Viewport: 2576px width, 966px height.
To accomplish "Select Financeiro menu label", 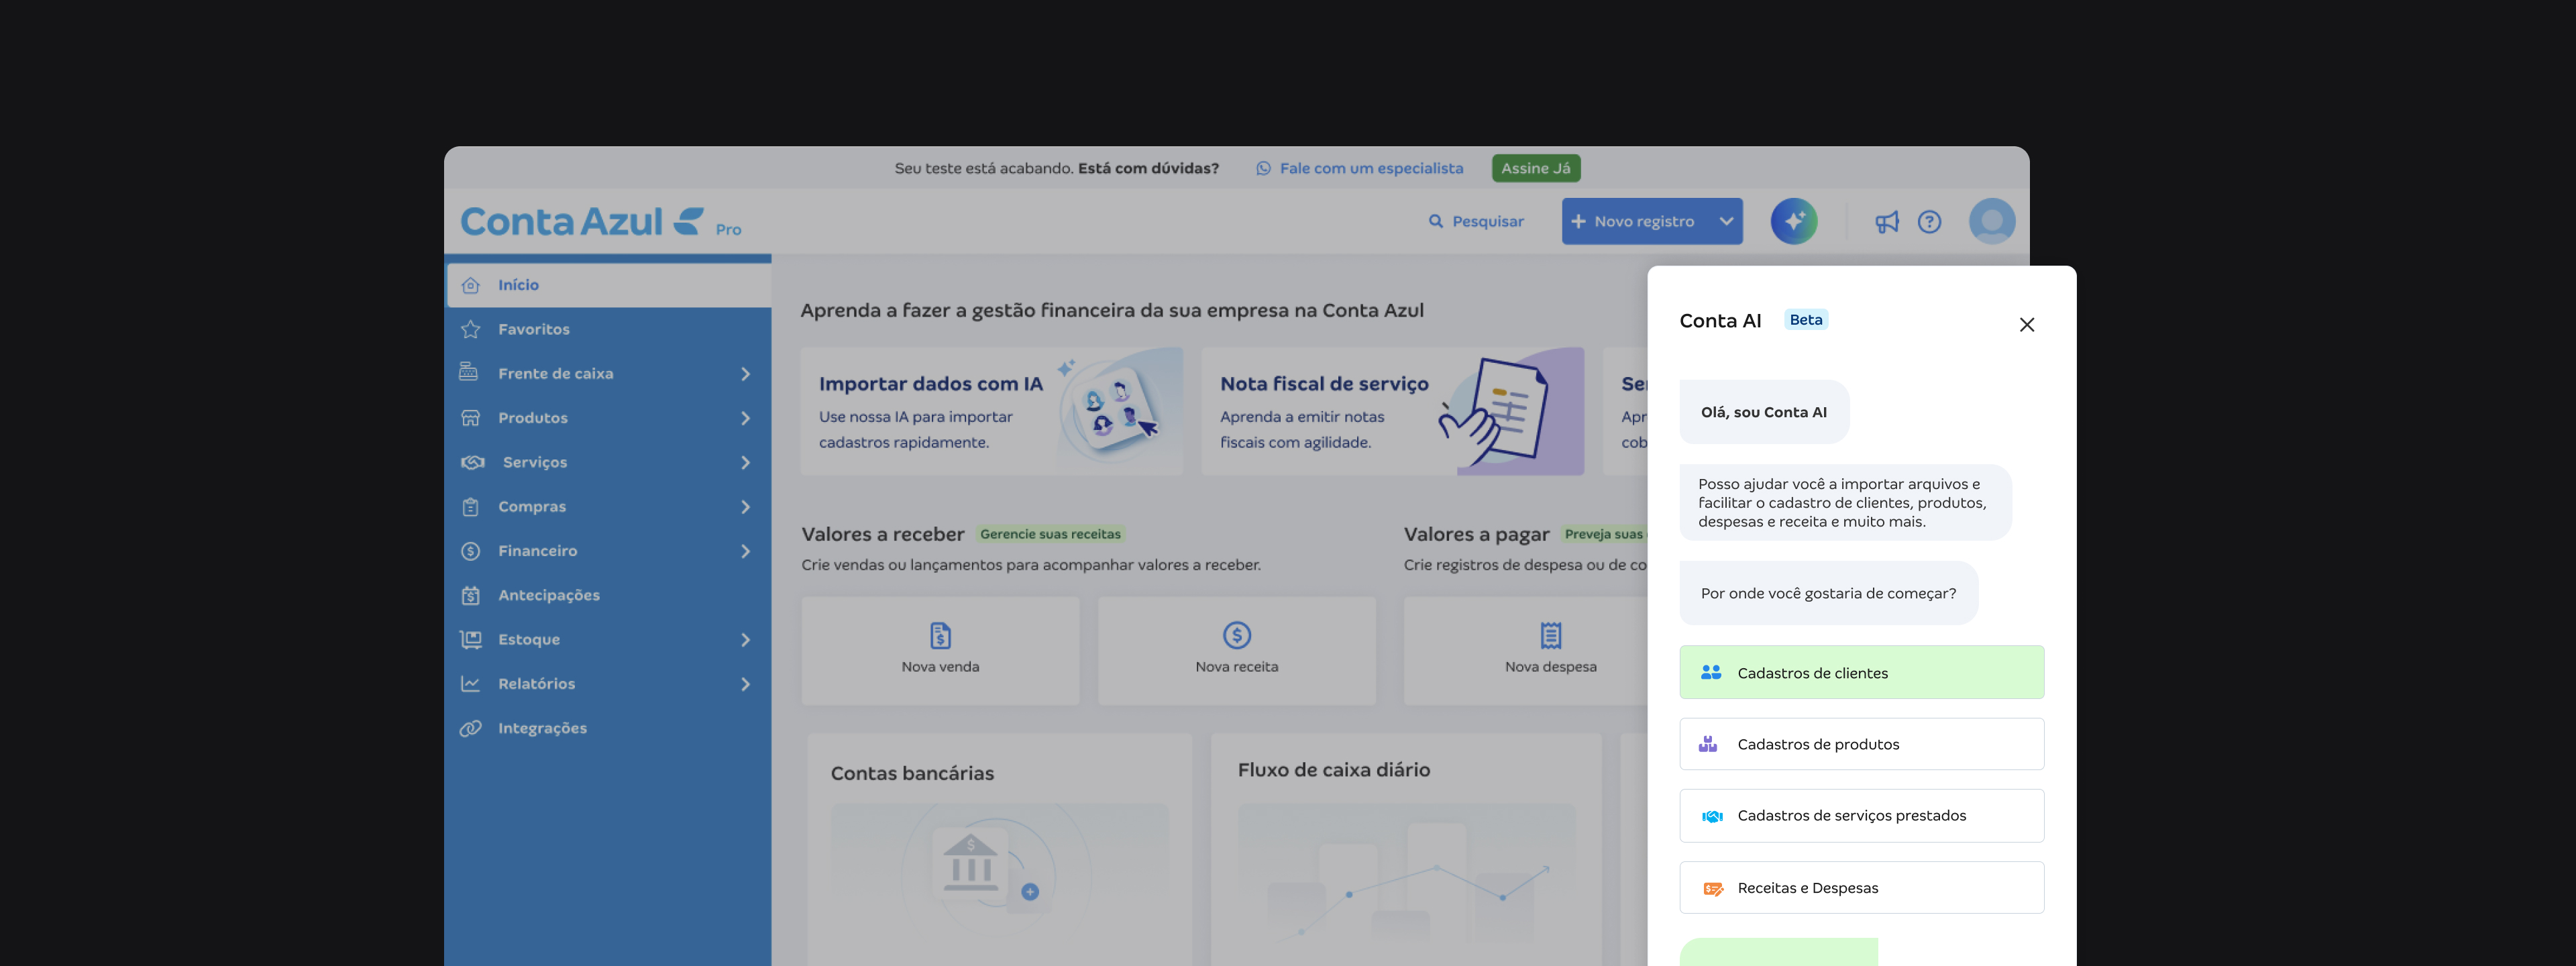I will coord(537,551).
